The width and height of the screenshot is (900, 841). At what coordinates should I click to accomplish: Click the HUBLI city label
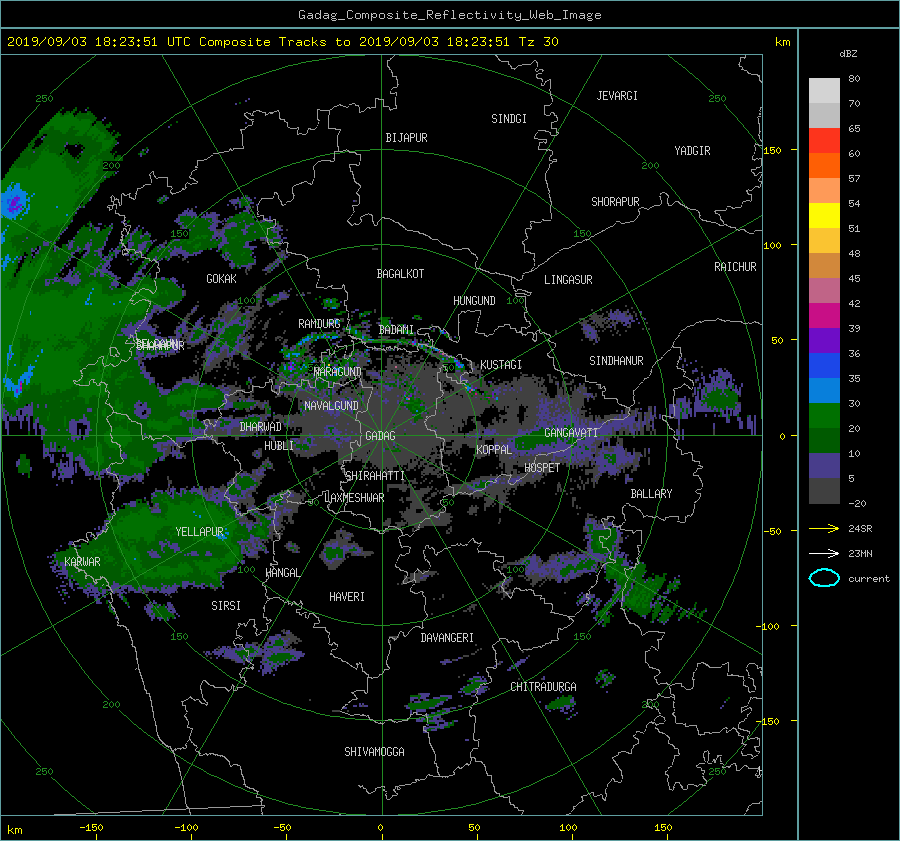[x=279, y=446]
